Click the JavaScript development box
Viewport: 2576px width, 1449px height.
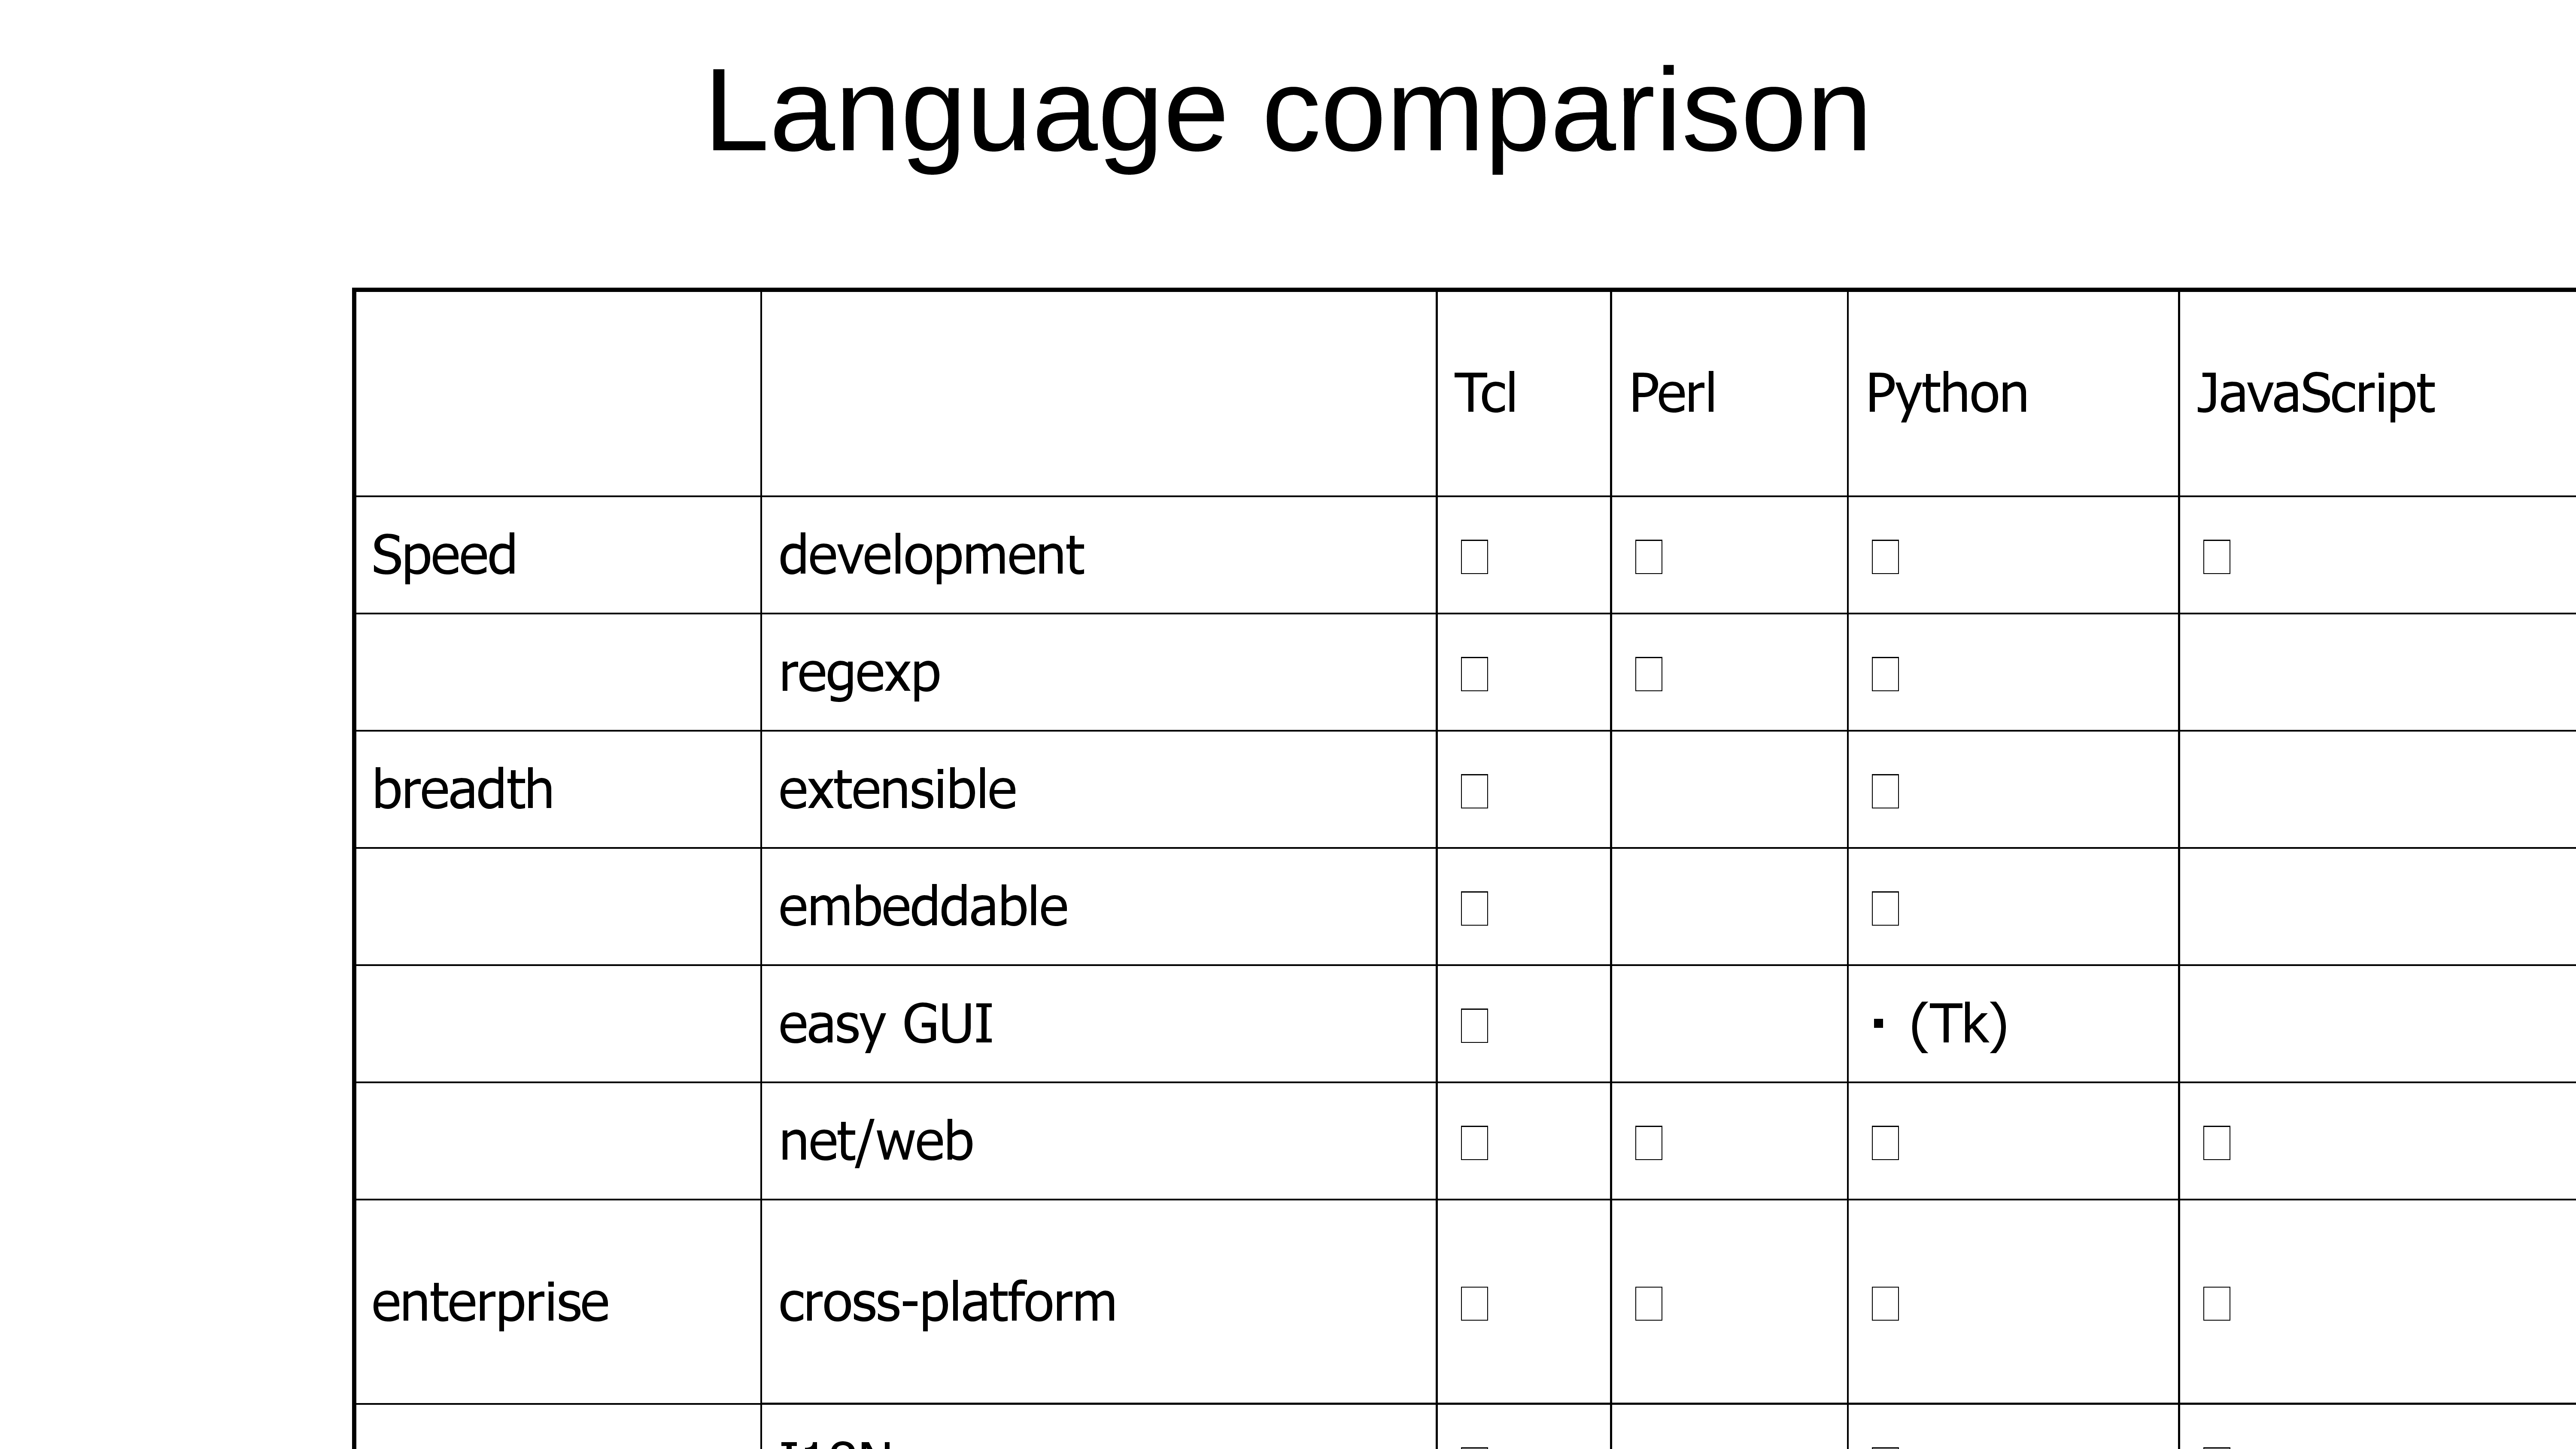click(2216, 556)
